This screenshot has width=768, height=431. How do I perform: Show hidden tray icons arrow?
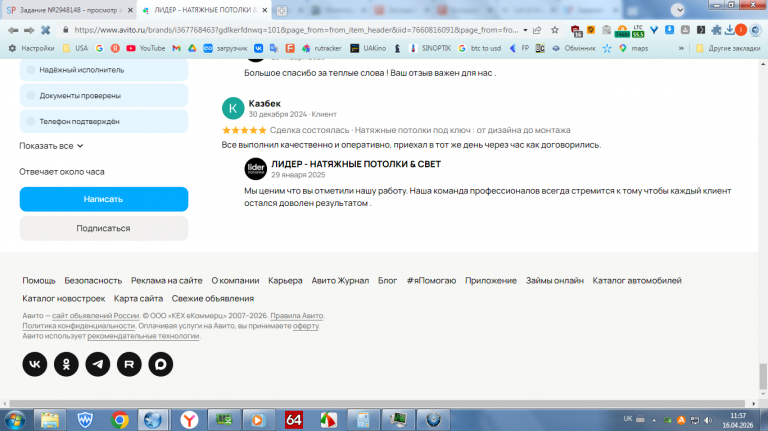point(653,420)
